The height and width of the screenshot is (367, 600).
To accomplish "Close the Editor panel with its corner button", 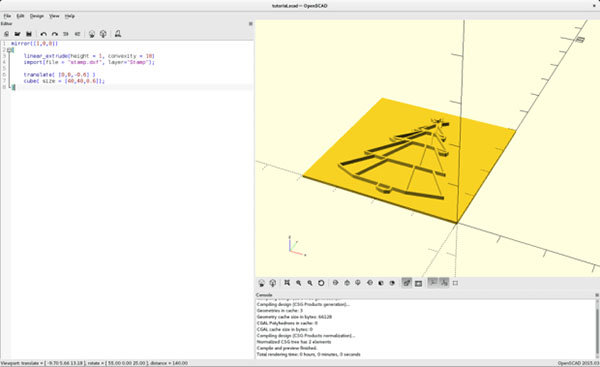I will 251,24.
